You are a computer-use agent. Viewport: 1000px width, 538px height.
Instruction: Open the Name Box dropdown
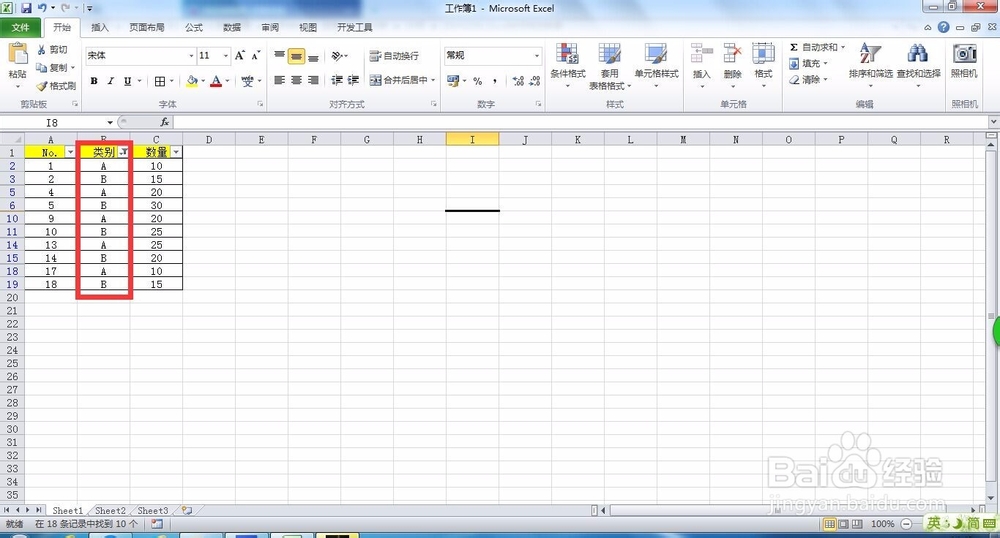pyautogui.click(x=110, y=122)
